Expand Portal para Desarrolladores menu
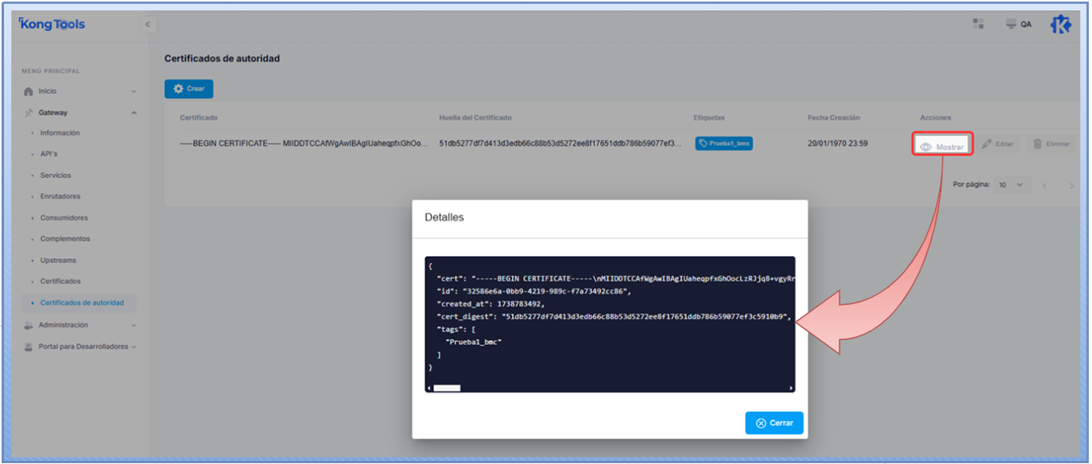The image size is (1092, 464). pos(134,347)
